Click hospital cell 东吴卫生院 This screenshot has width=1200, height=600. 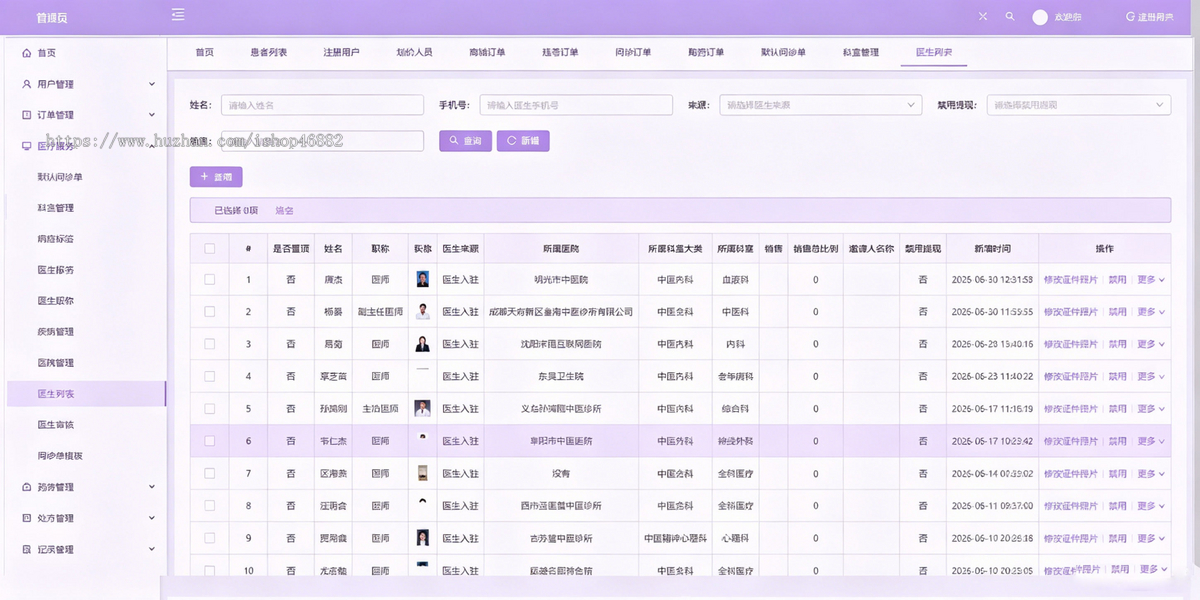point(561,377)
